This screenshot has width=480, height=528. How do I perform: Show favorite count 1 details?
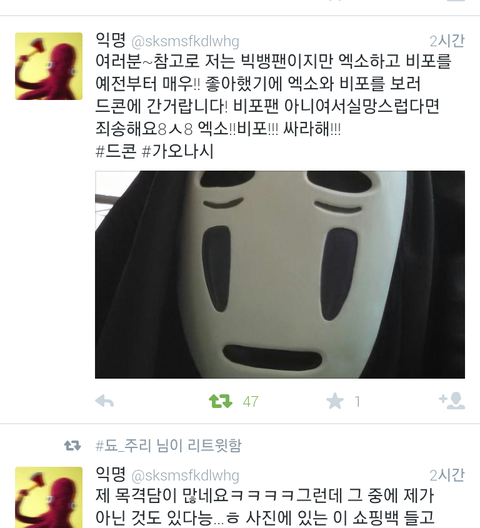click(x=357, y=402)
